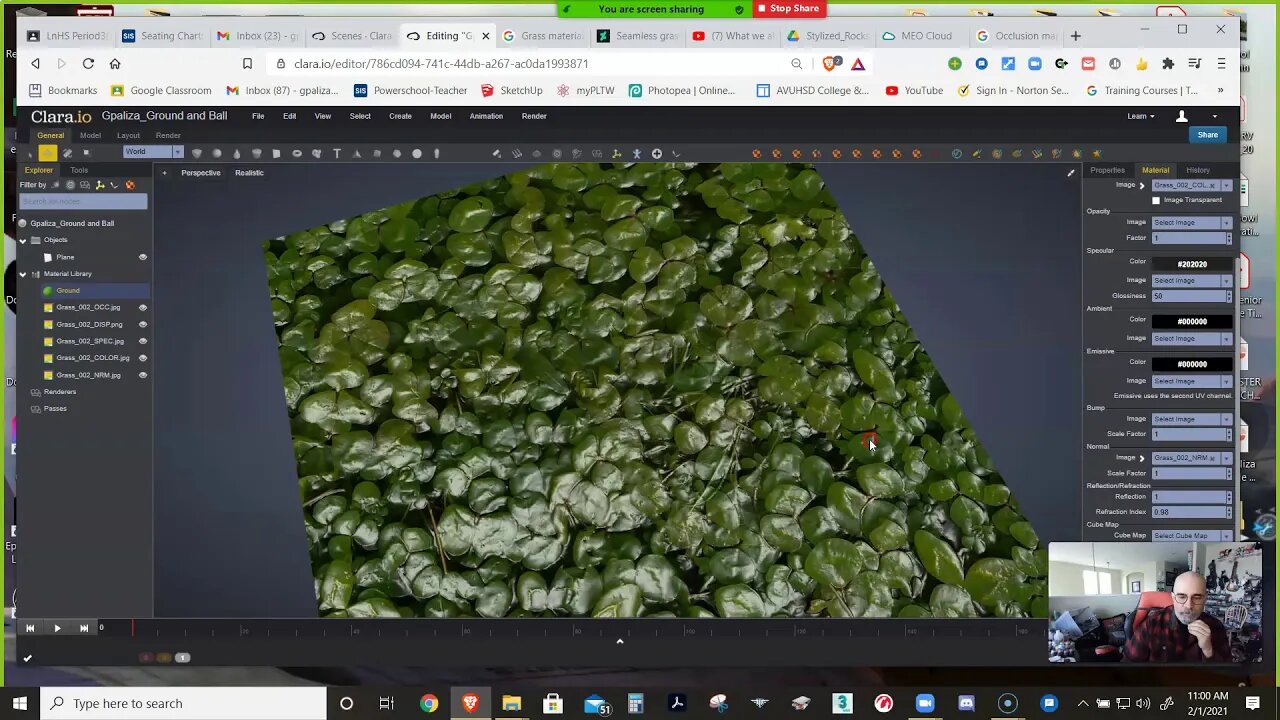Open the Brave extensions puzzle icon
Image resolution: width=1280 pixels, height=720 pixels.
pyautogui.click(x=1168, y=64)
